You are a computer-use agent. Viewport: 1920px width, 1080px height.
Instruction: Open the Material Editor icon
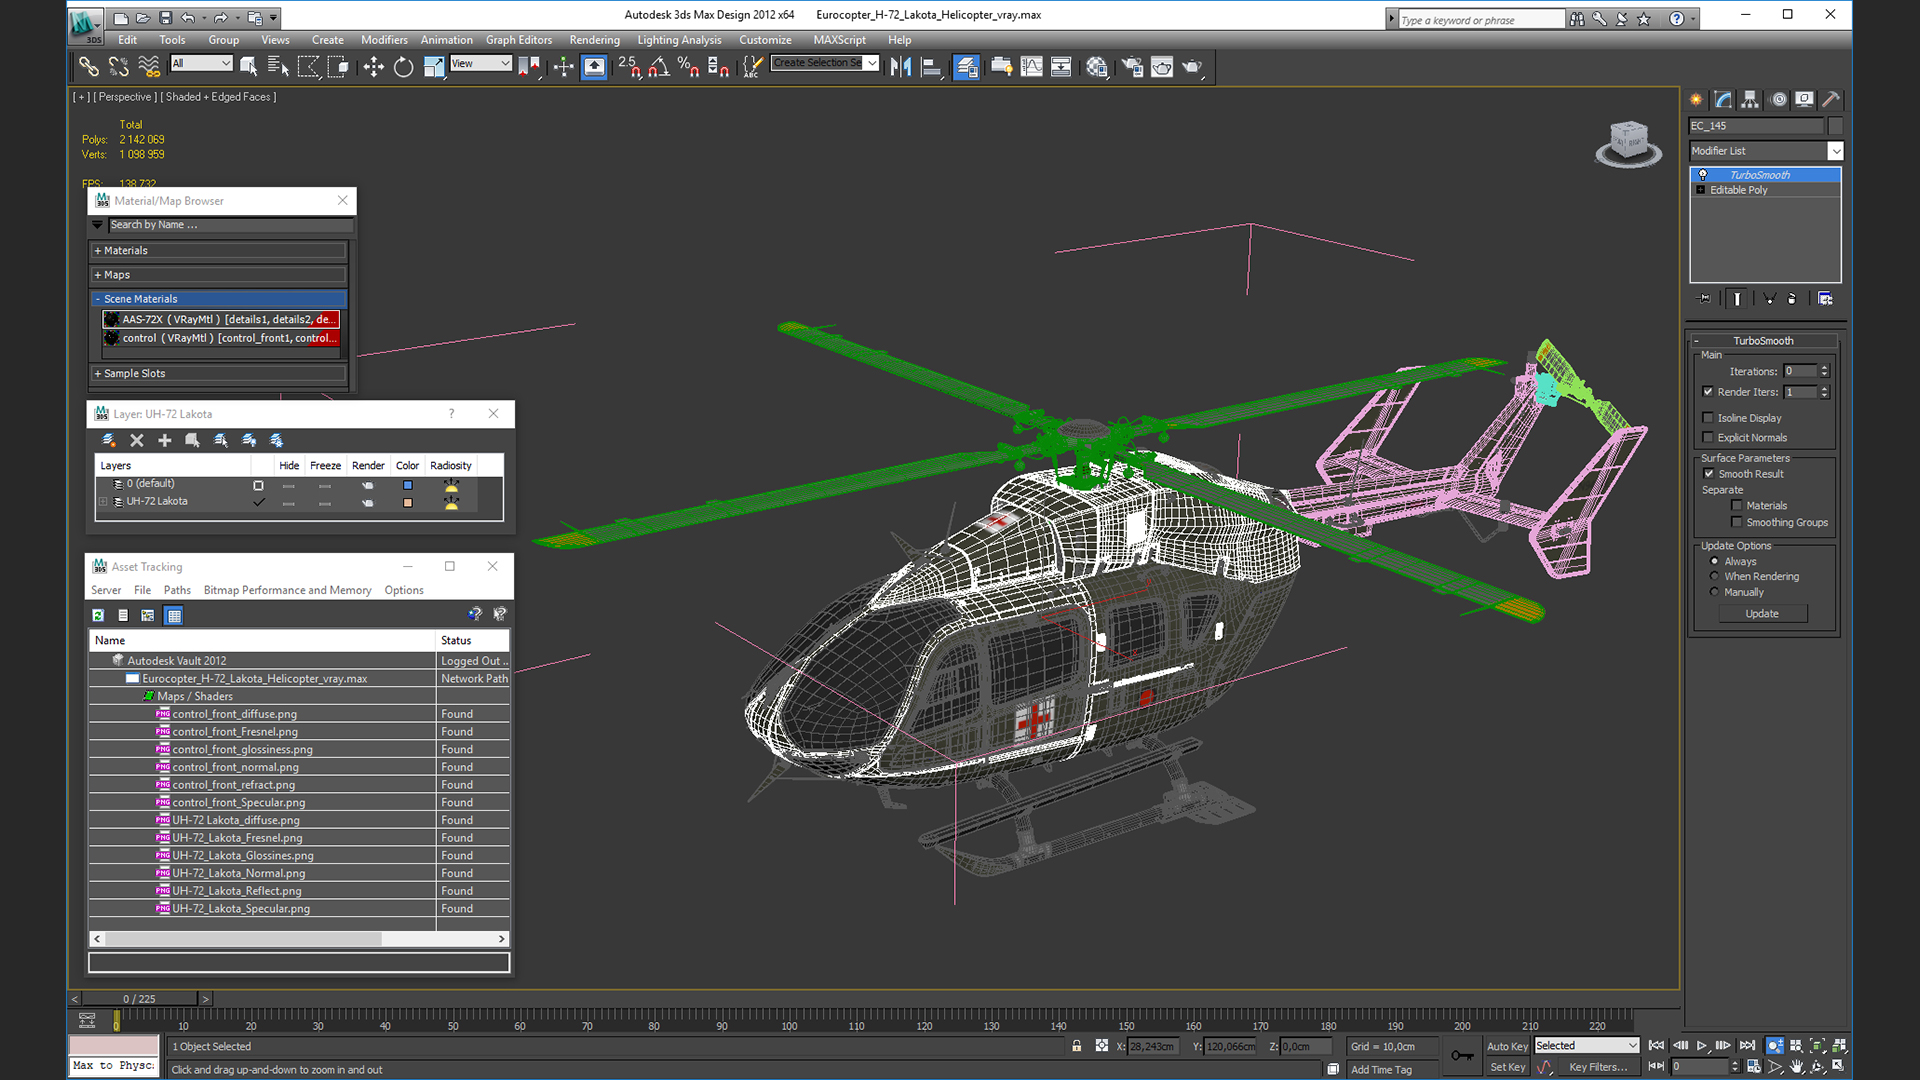point(1097,67)
